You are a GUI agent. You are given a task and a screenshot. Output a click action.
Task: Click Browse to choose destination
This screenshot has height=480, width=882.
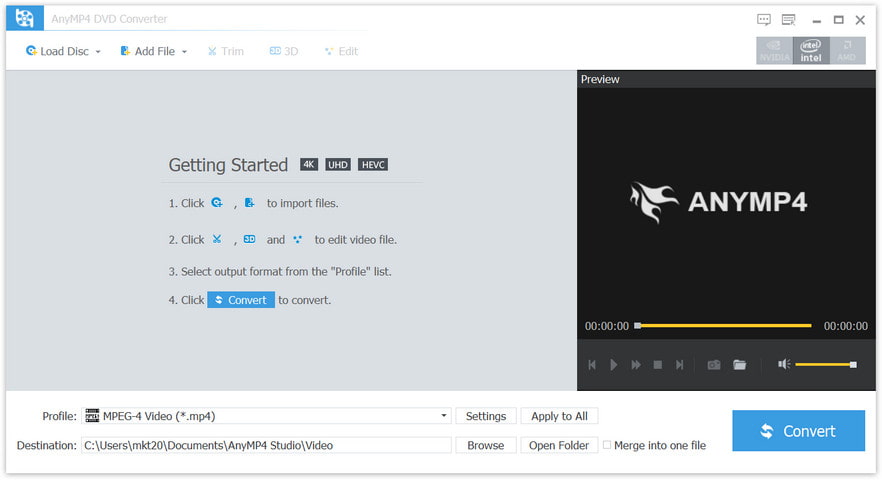tap(486, 445)
